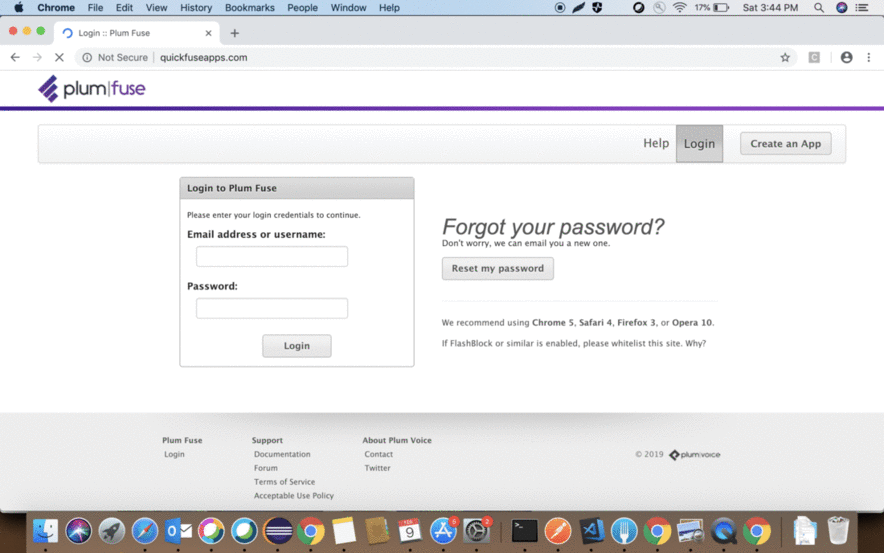Viewport: 885px width, 553px height.
Task: Click the Wi-Fi status icon
Action: tap(679, 7)
